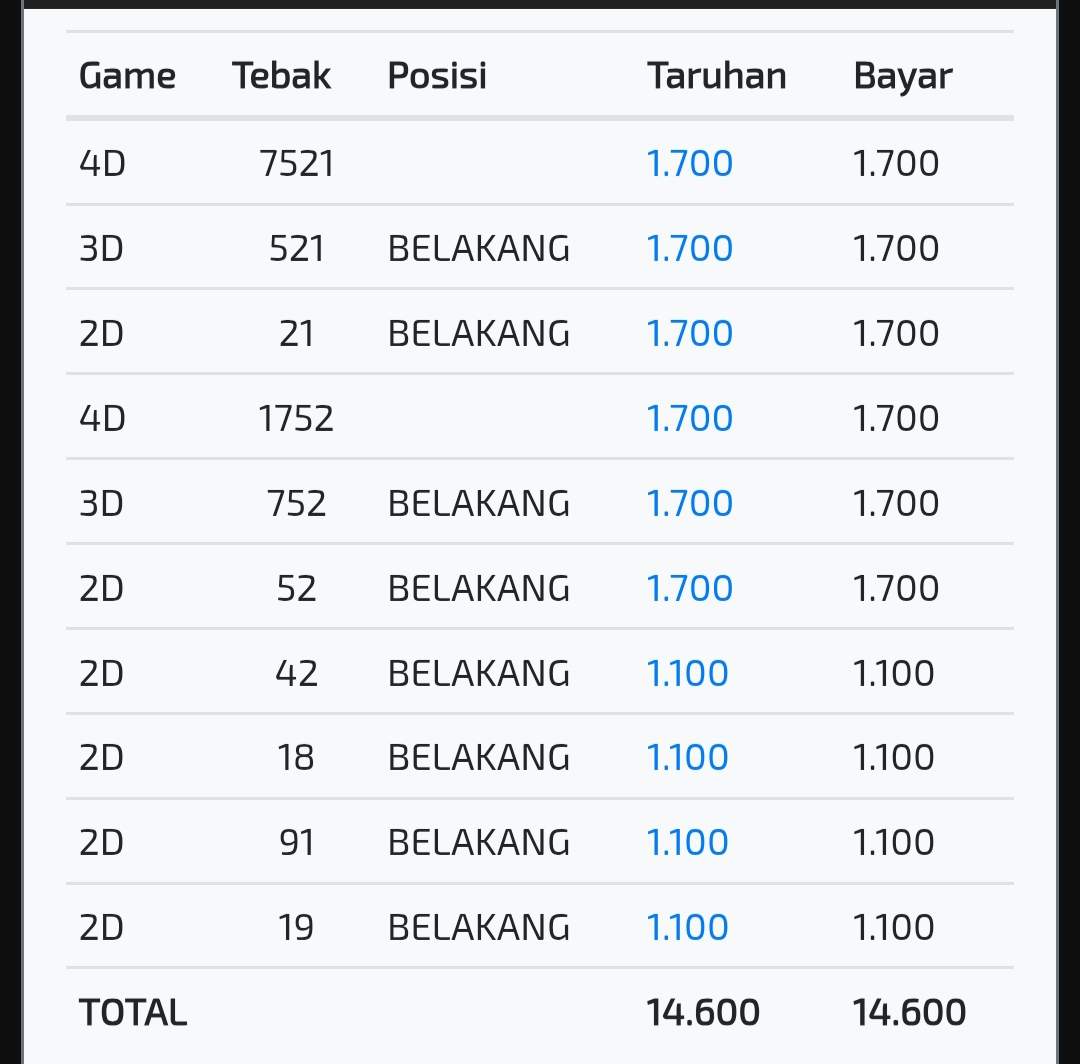Click the Taruhan link for guess 1752
1080x1064 pixels.
[x=690, y=418]
